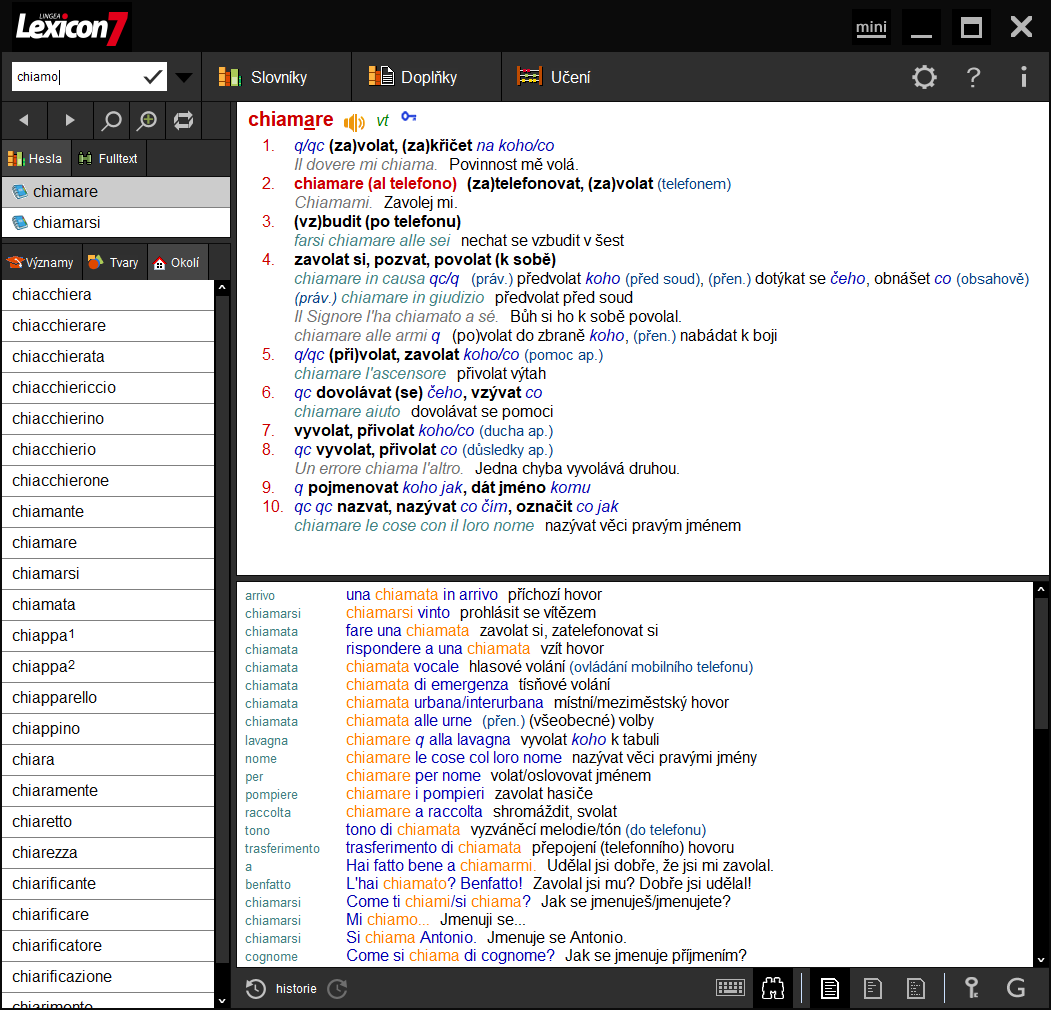Open 'chiamare i pompieri' phrase
Image resolution: width=1051 pixels, height=1010 pixels.
[415, 794]
